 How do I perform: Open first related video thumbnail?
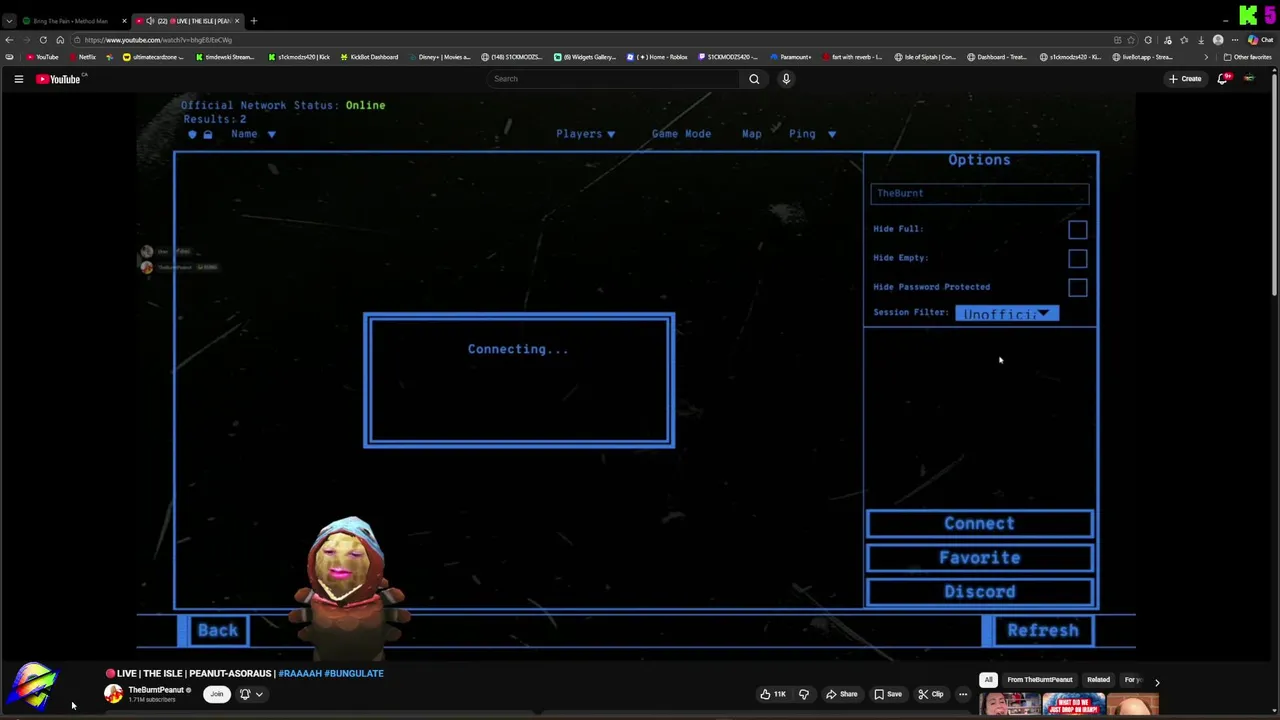pyautogui.click(x=1010, y=705)
